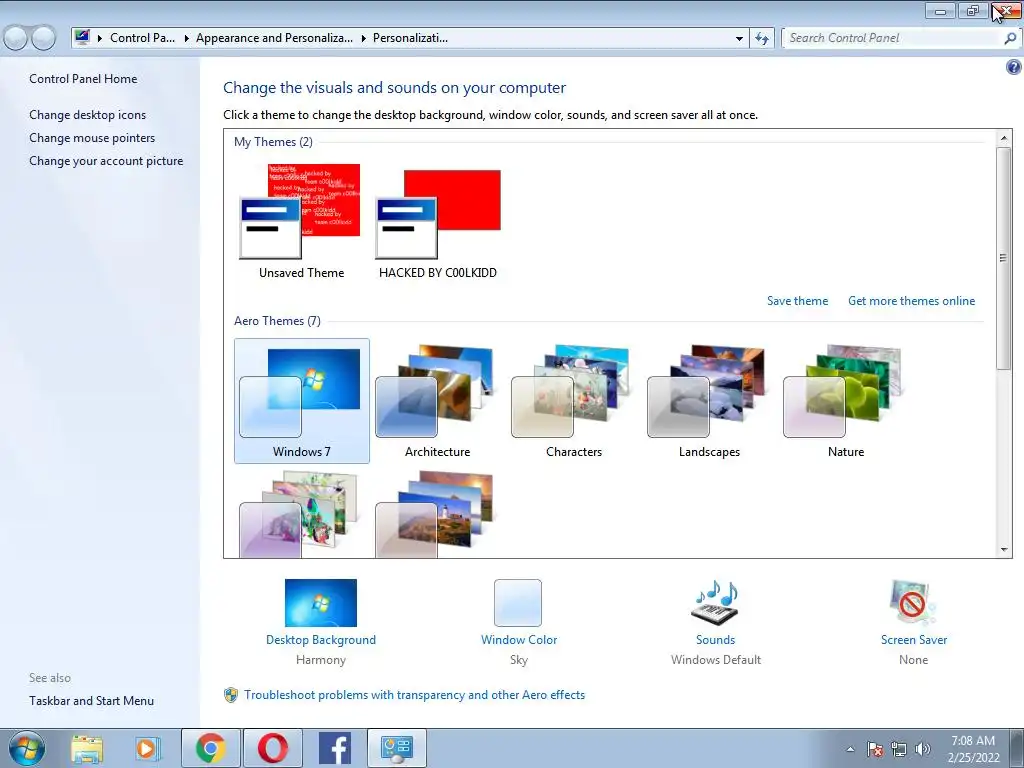
Task: Focus the Search Control Panel field
Action: click(x=892, y=38)
